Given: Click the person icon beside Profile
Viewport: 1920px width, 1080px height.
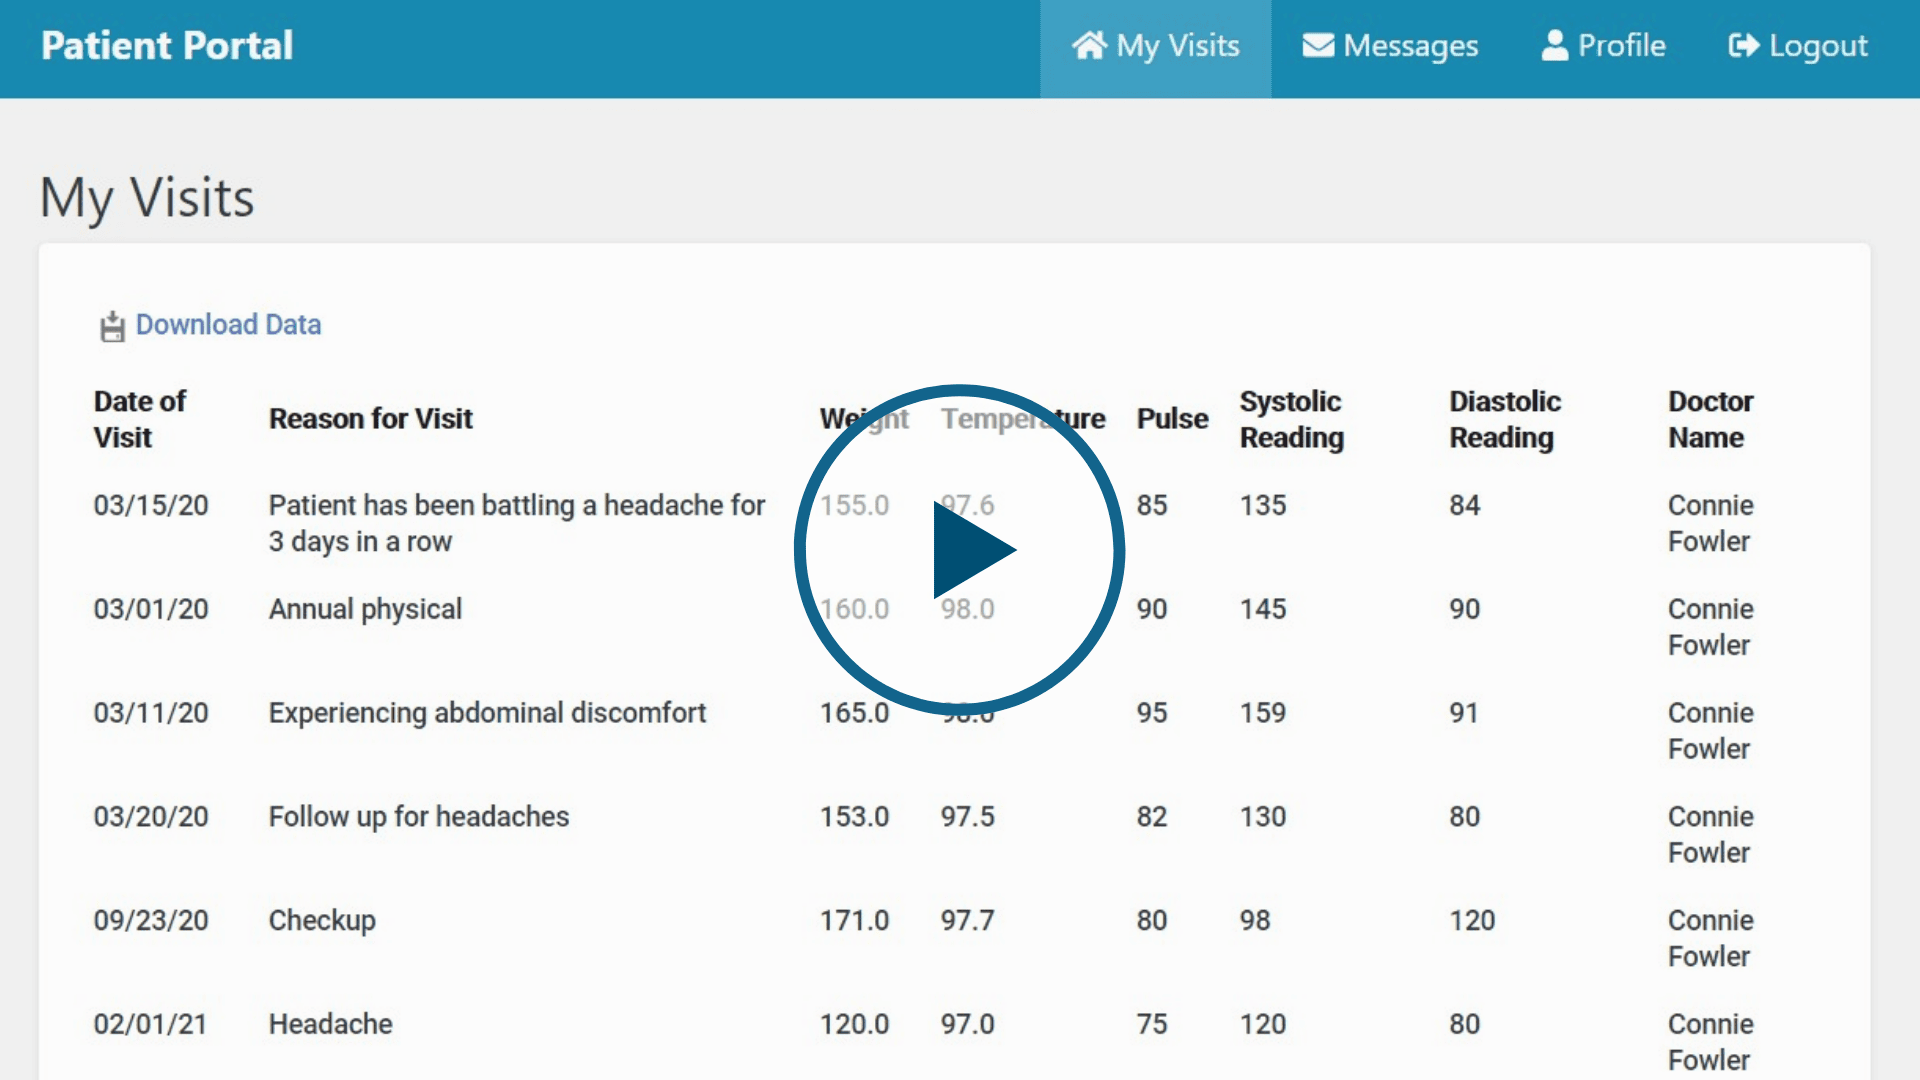Looking at the screenshot, I should coord(1554,45).
